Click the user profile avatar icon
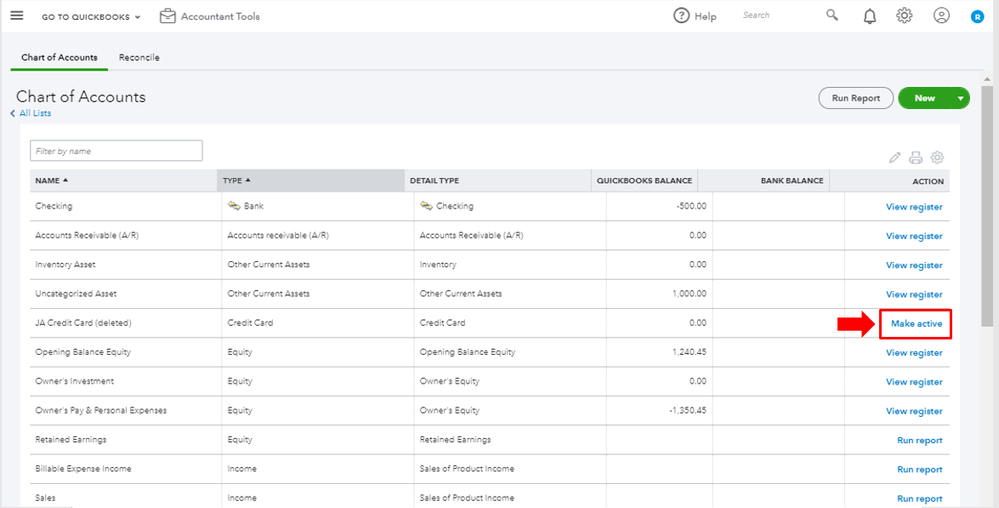The width and height of the screenshot is (999, 508). coord(941,16)
